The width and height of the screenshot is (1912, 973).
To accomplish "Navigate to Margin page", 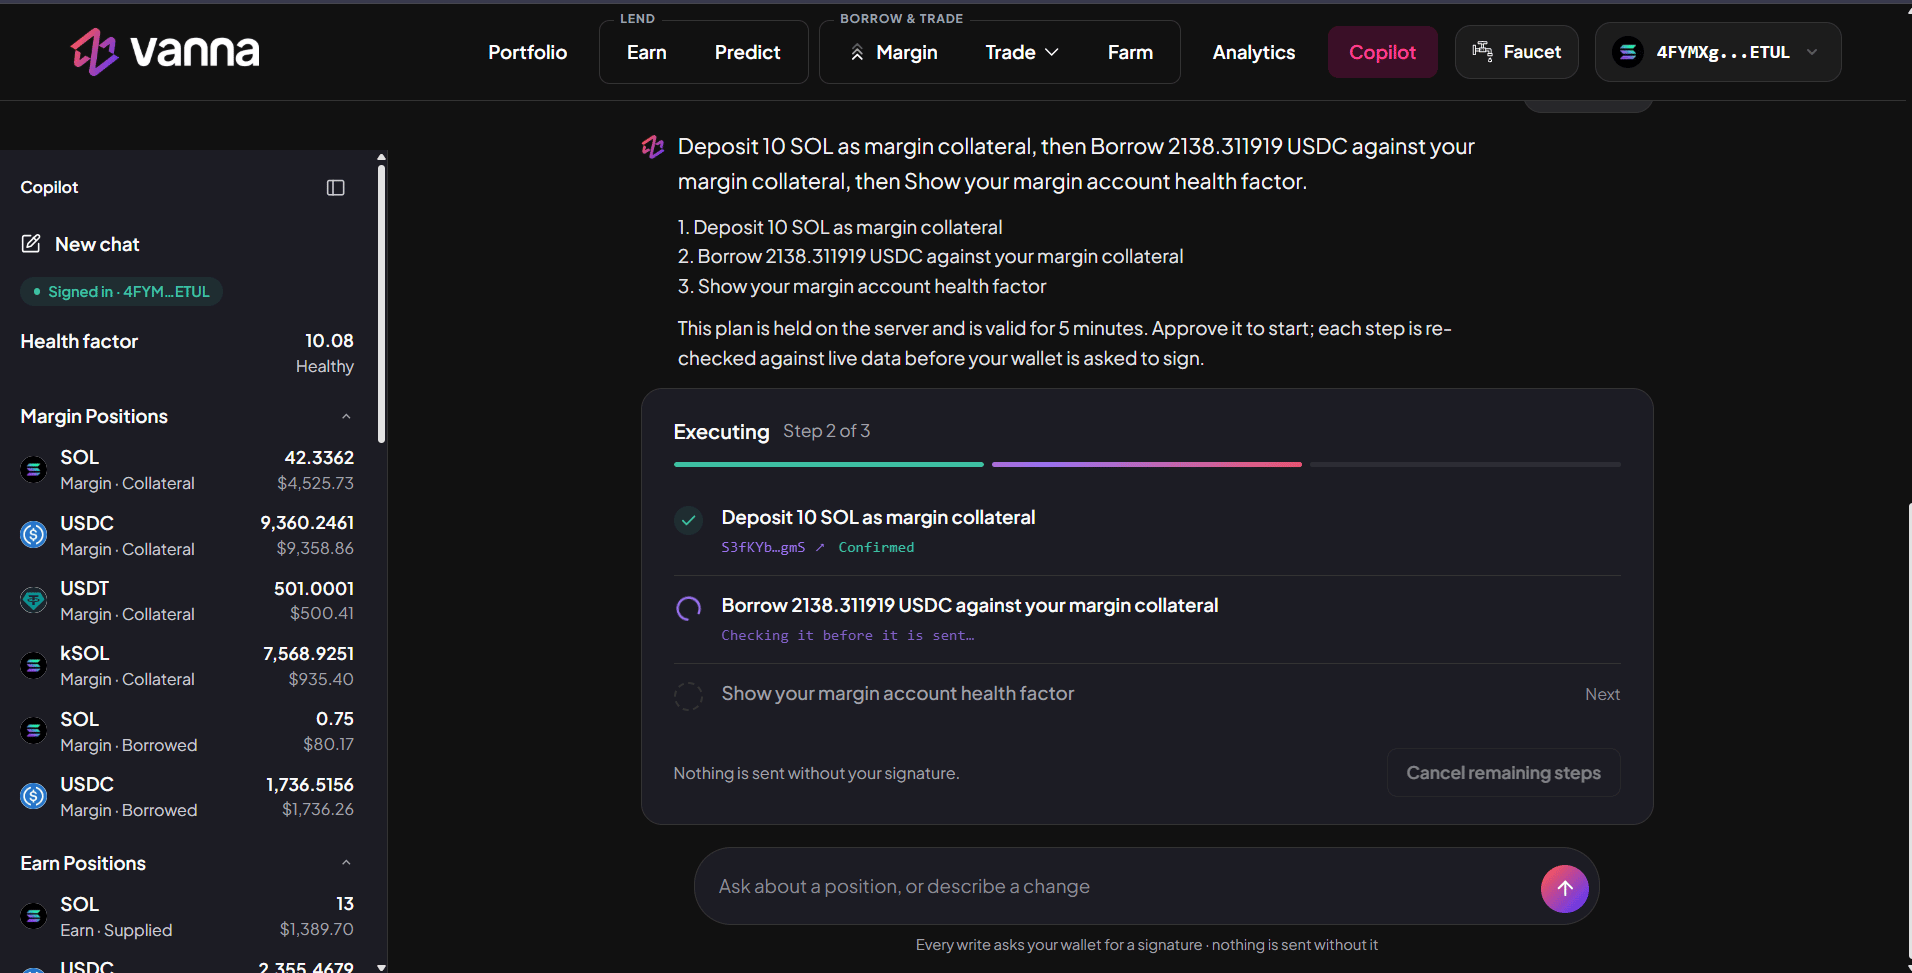I will tap(894, 52).
